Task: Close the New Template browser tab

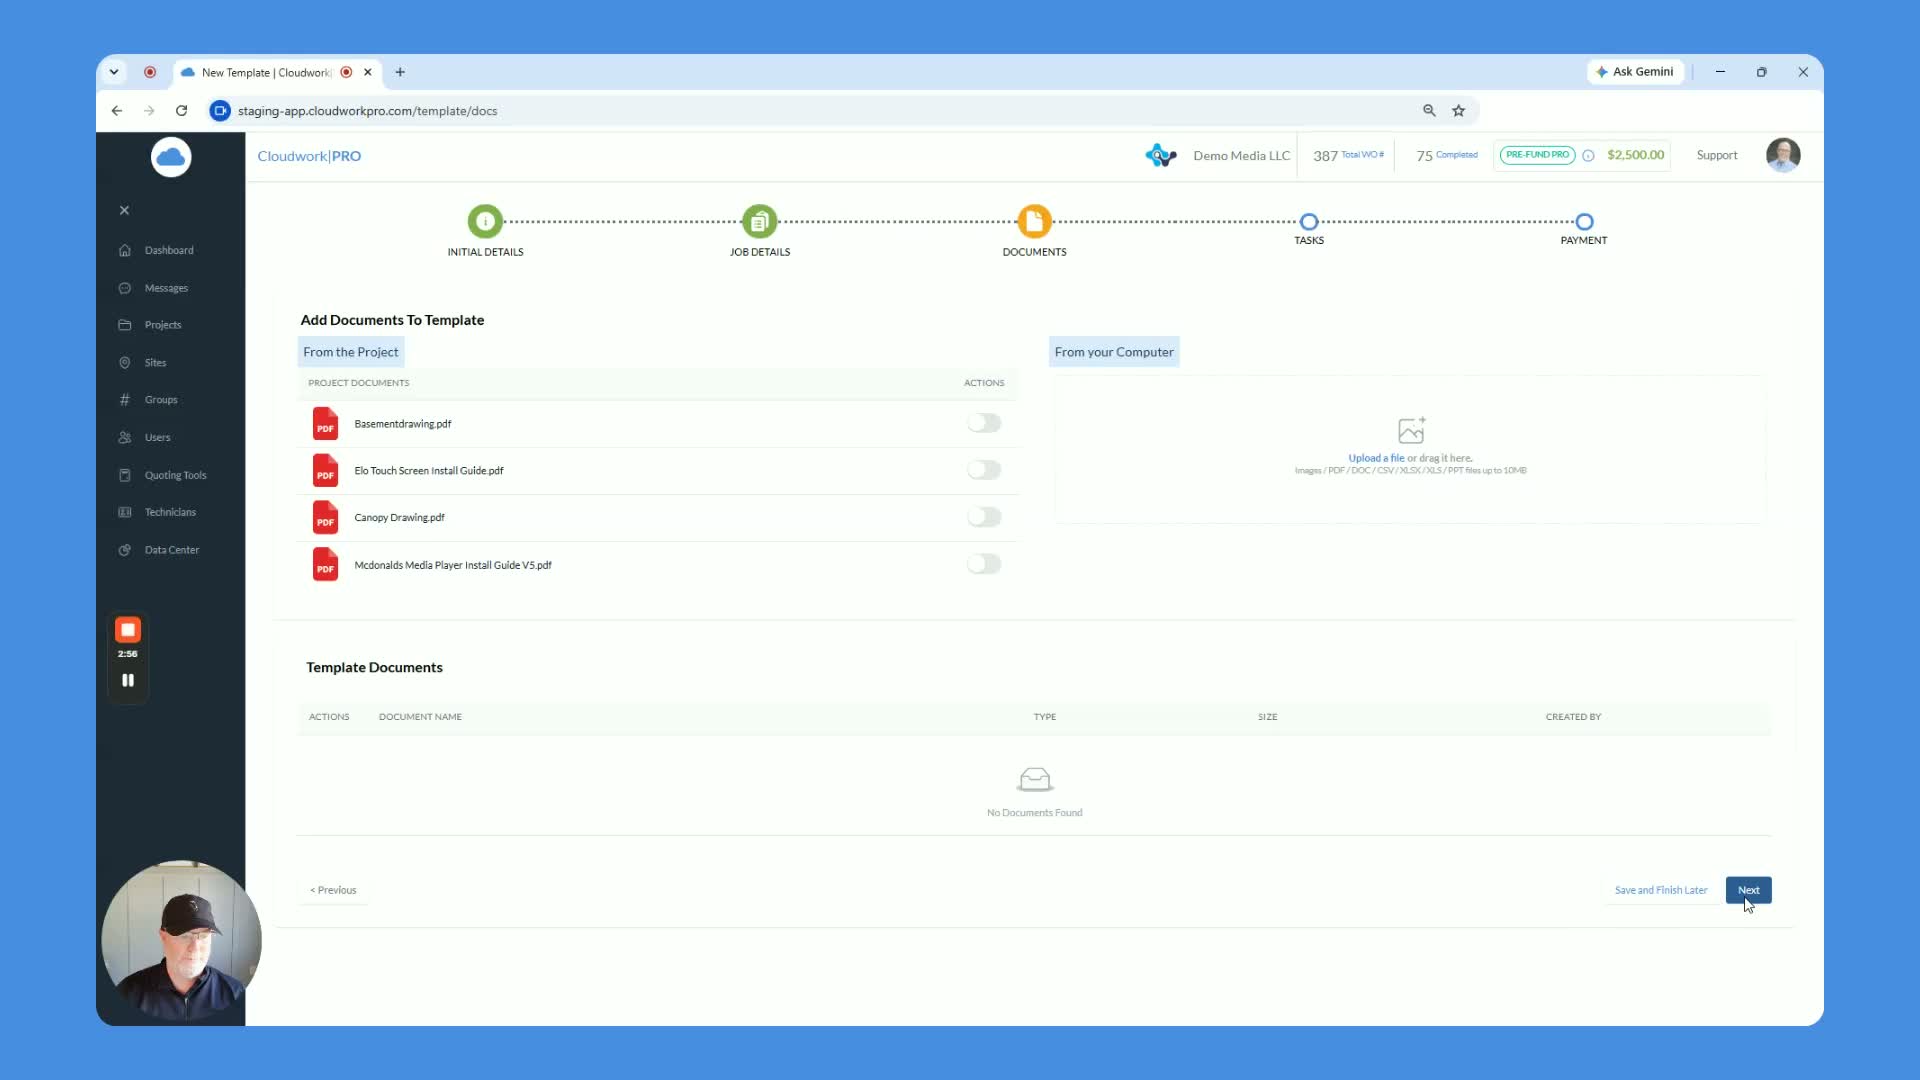Action: pyautogui.click(x=368, y=72)
